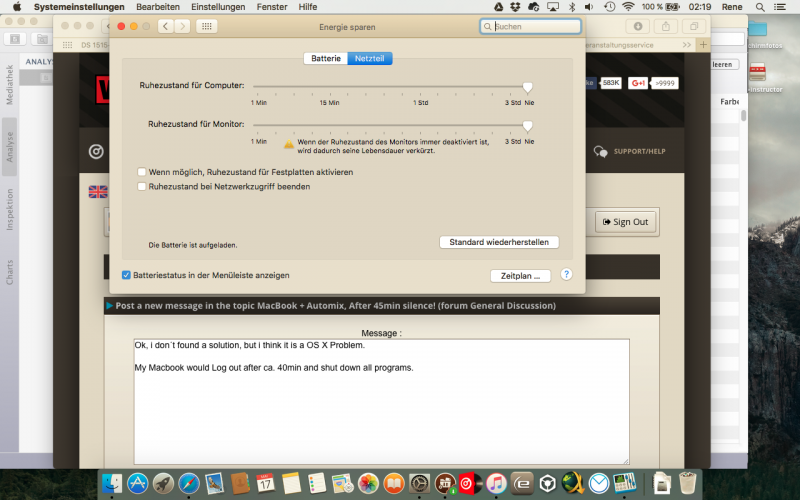This screenshot has height=500, width=800.
Task: Select the Mediathek sidebar tab
Action: pyautogui.click(x=9, y=85)
